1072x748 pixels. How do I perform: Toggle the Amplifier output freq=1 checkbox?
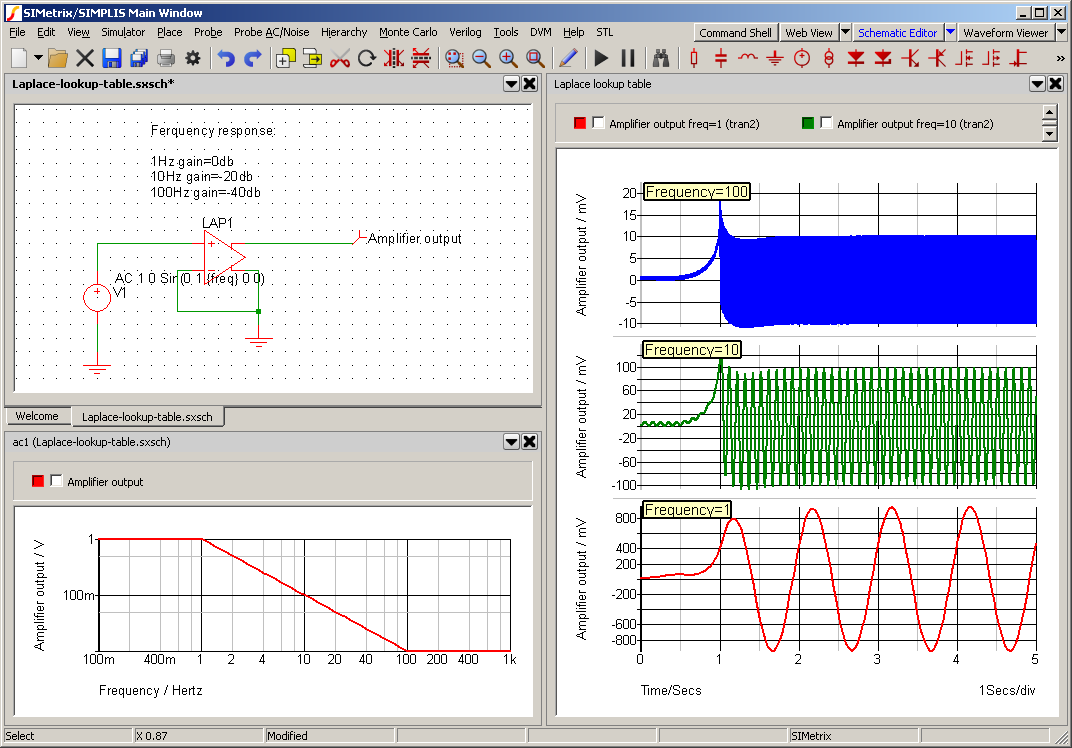point(596,122)
